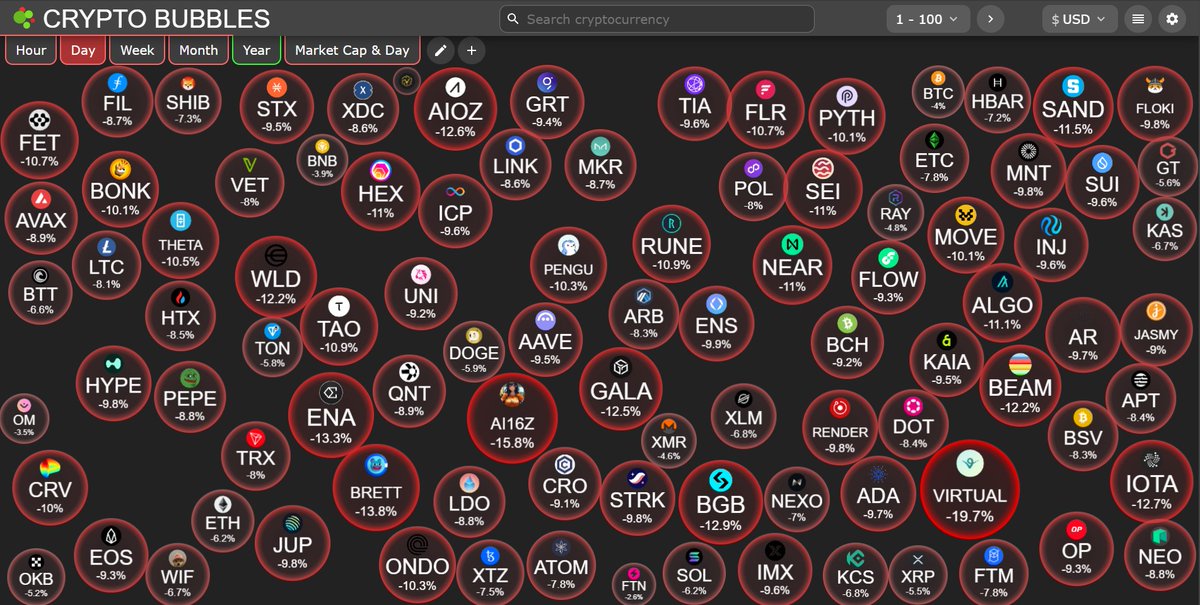Click the XRP bubble

917,574
